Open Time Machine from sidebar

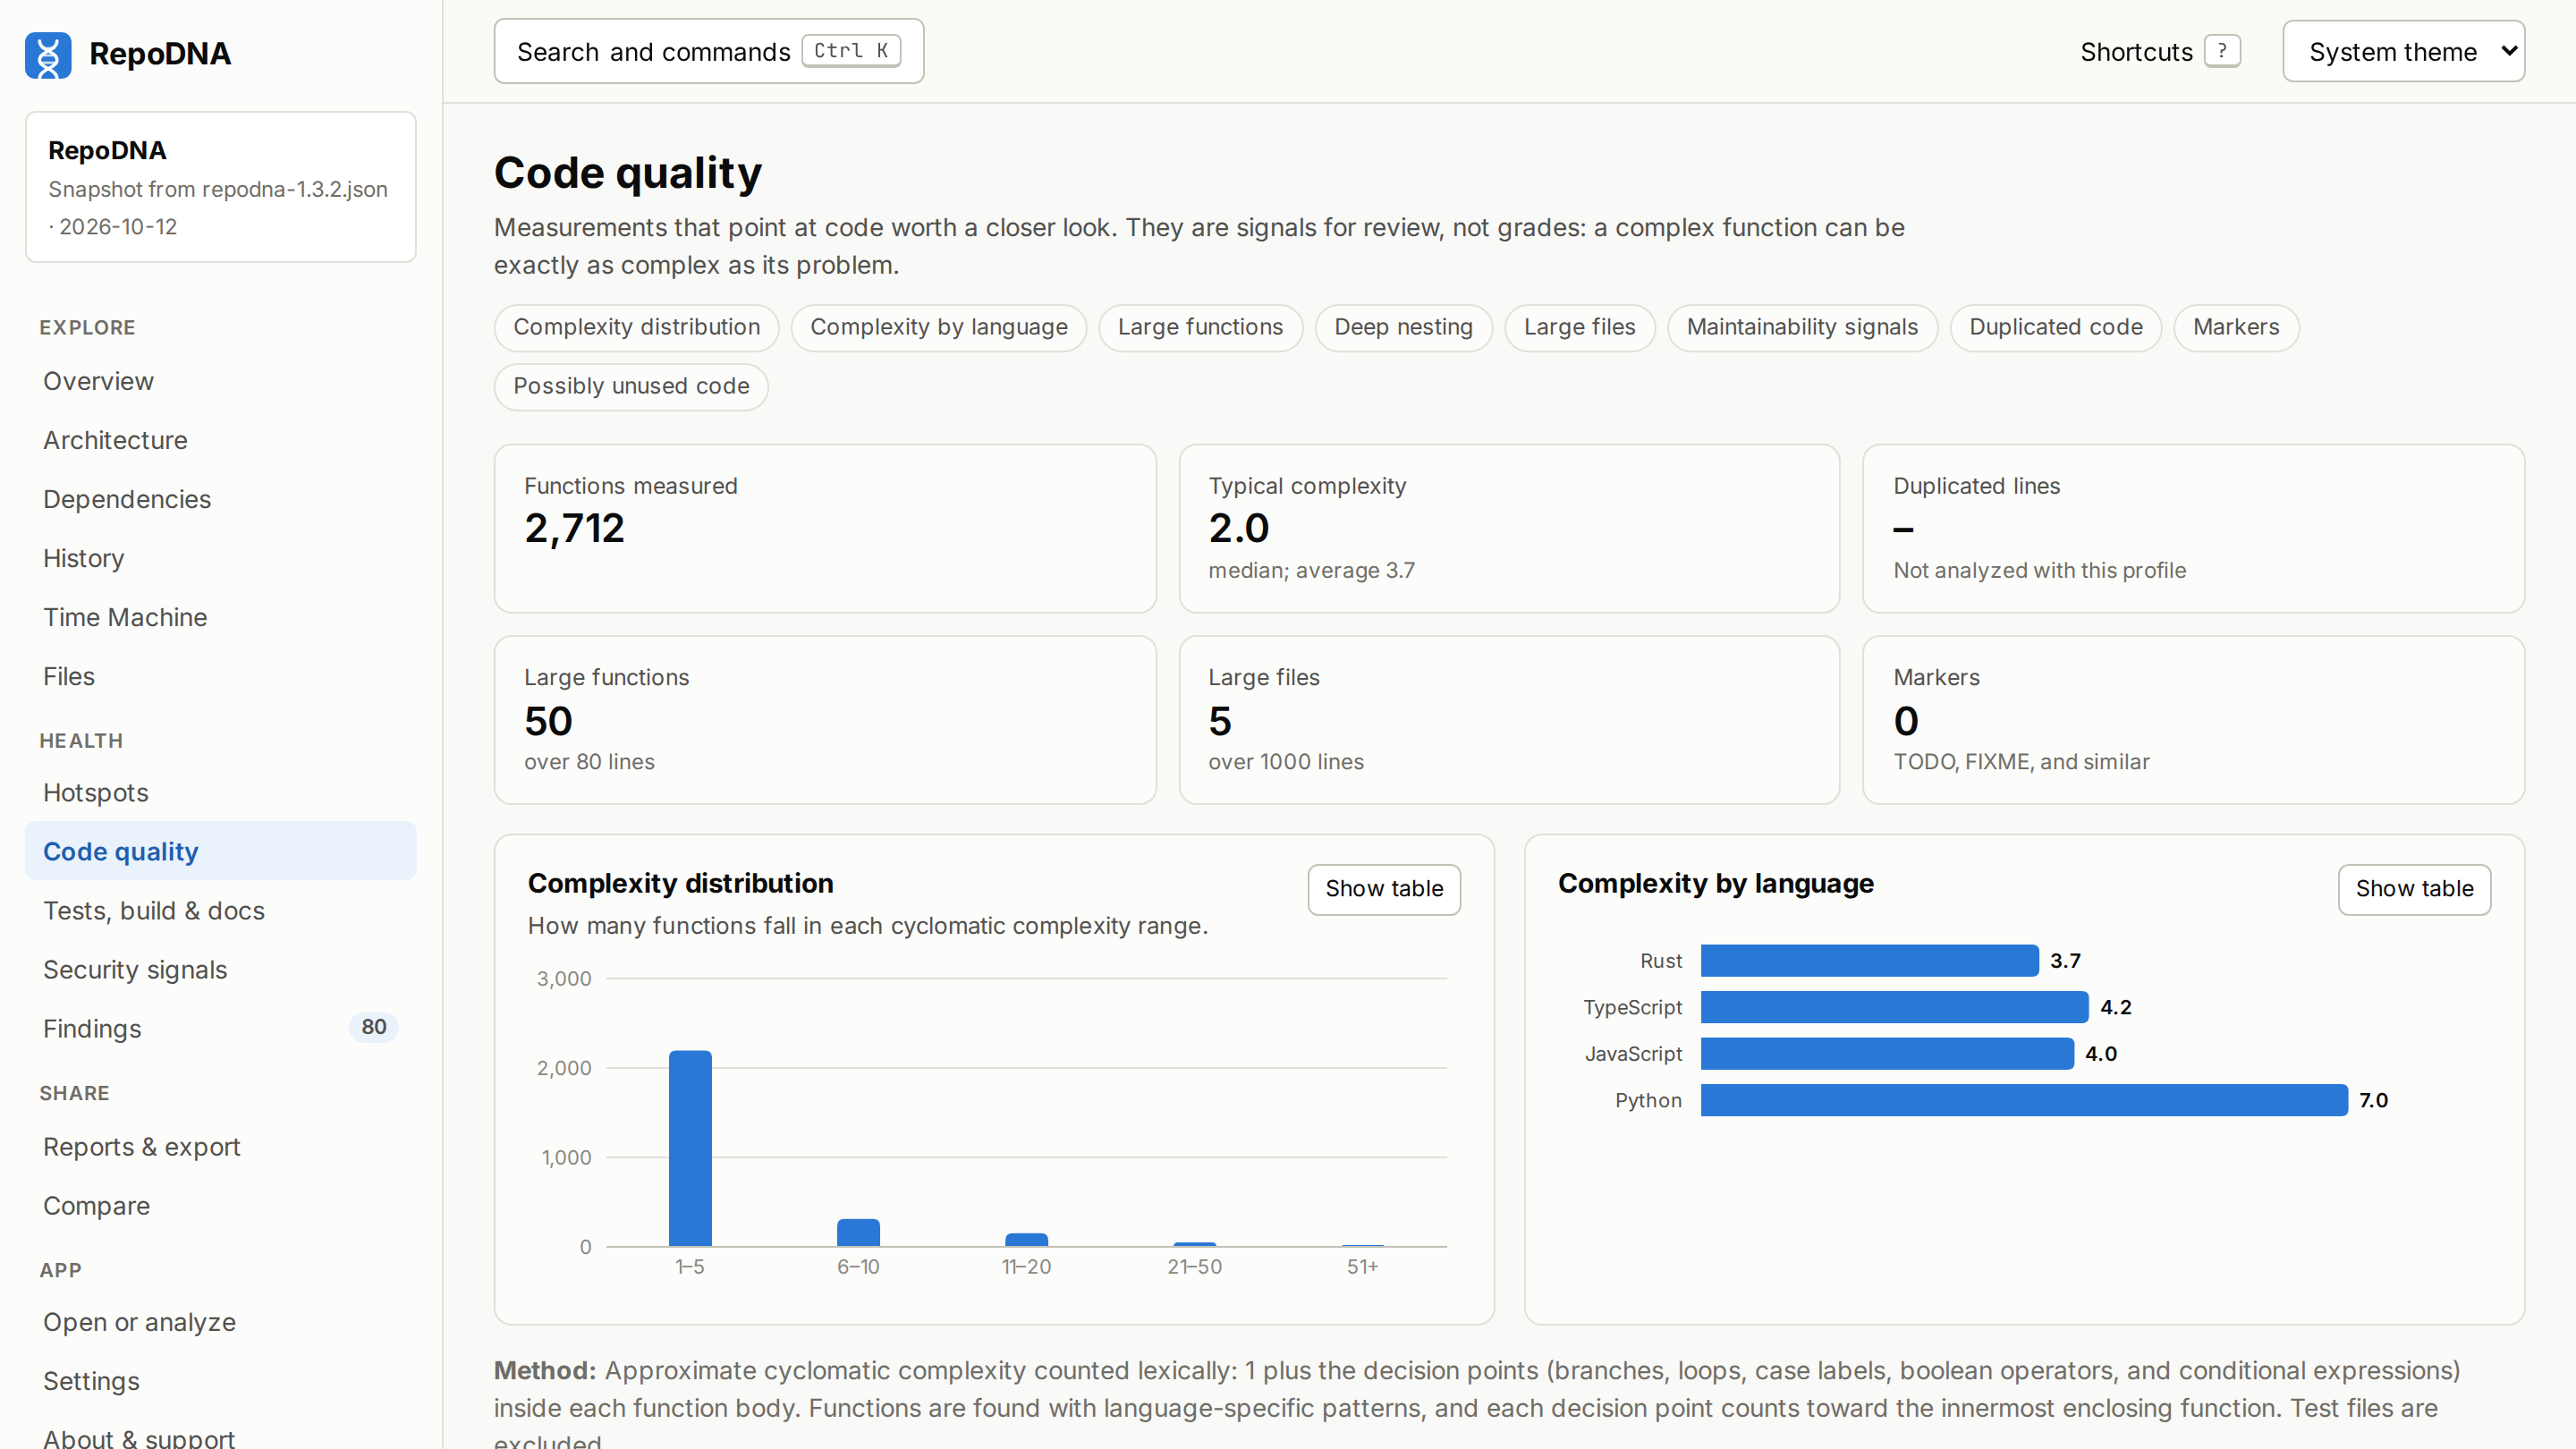point(220,617)
